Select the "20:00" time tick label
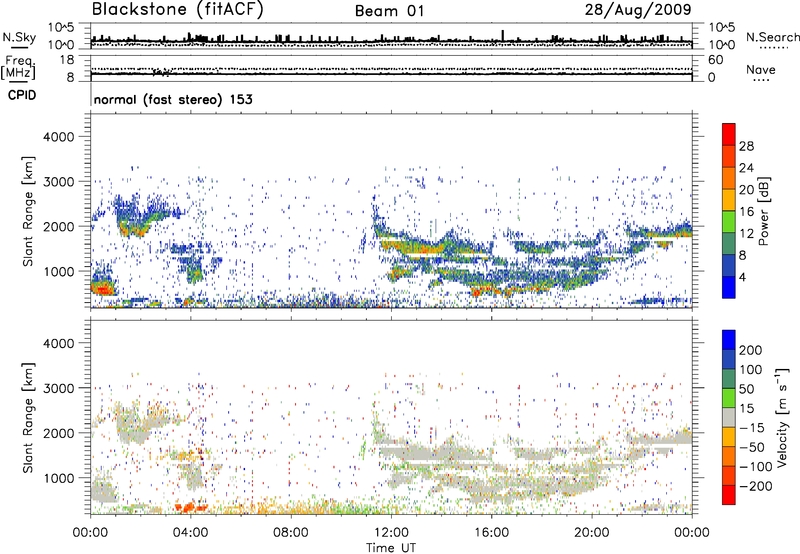800x554 pixels. tap(591, 533)
